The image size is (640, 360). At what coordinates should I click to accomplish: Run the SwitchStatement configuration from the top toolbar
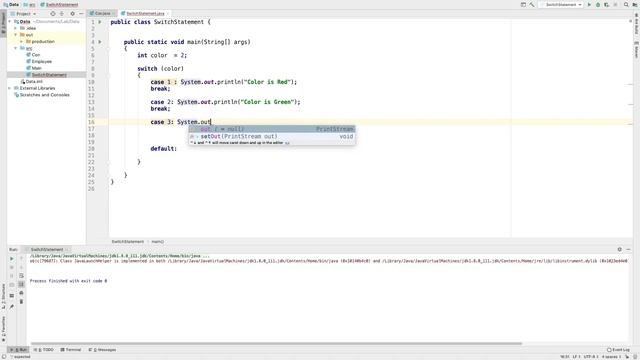589,4
